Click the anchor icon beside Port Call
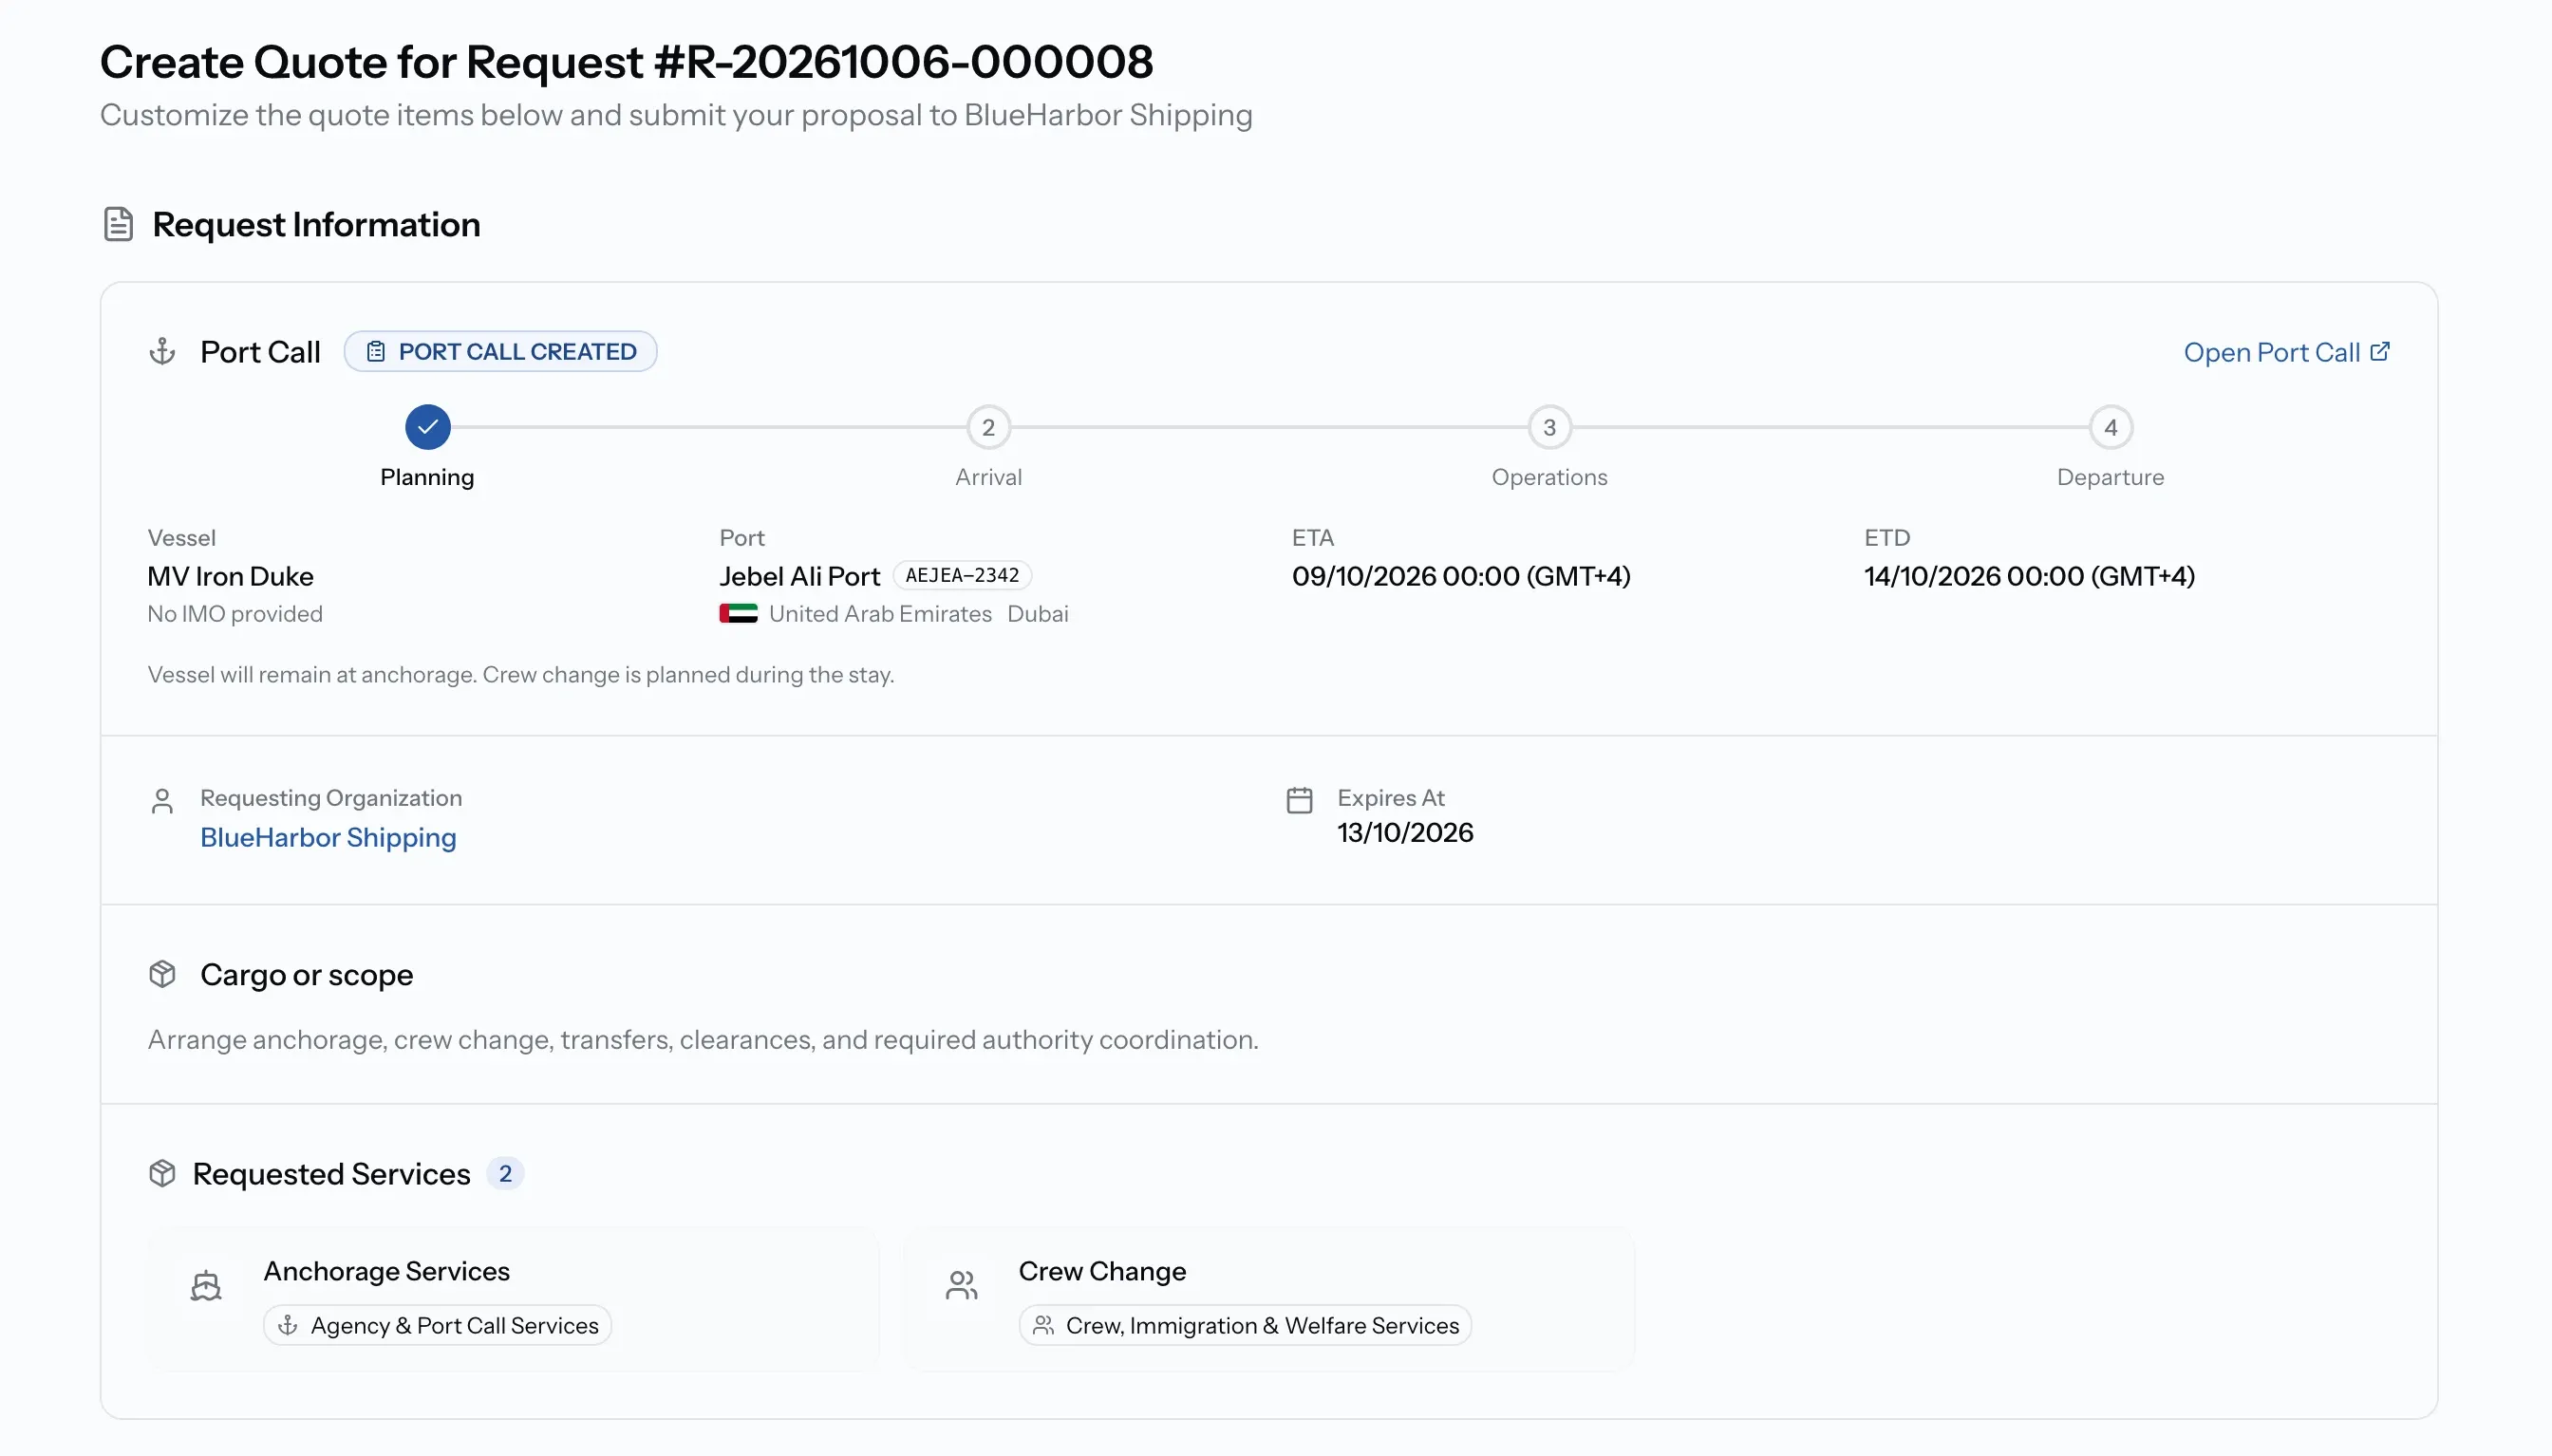The image size is (2552, 1456). 162,352
